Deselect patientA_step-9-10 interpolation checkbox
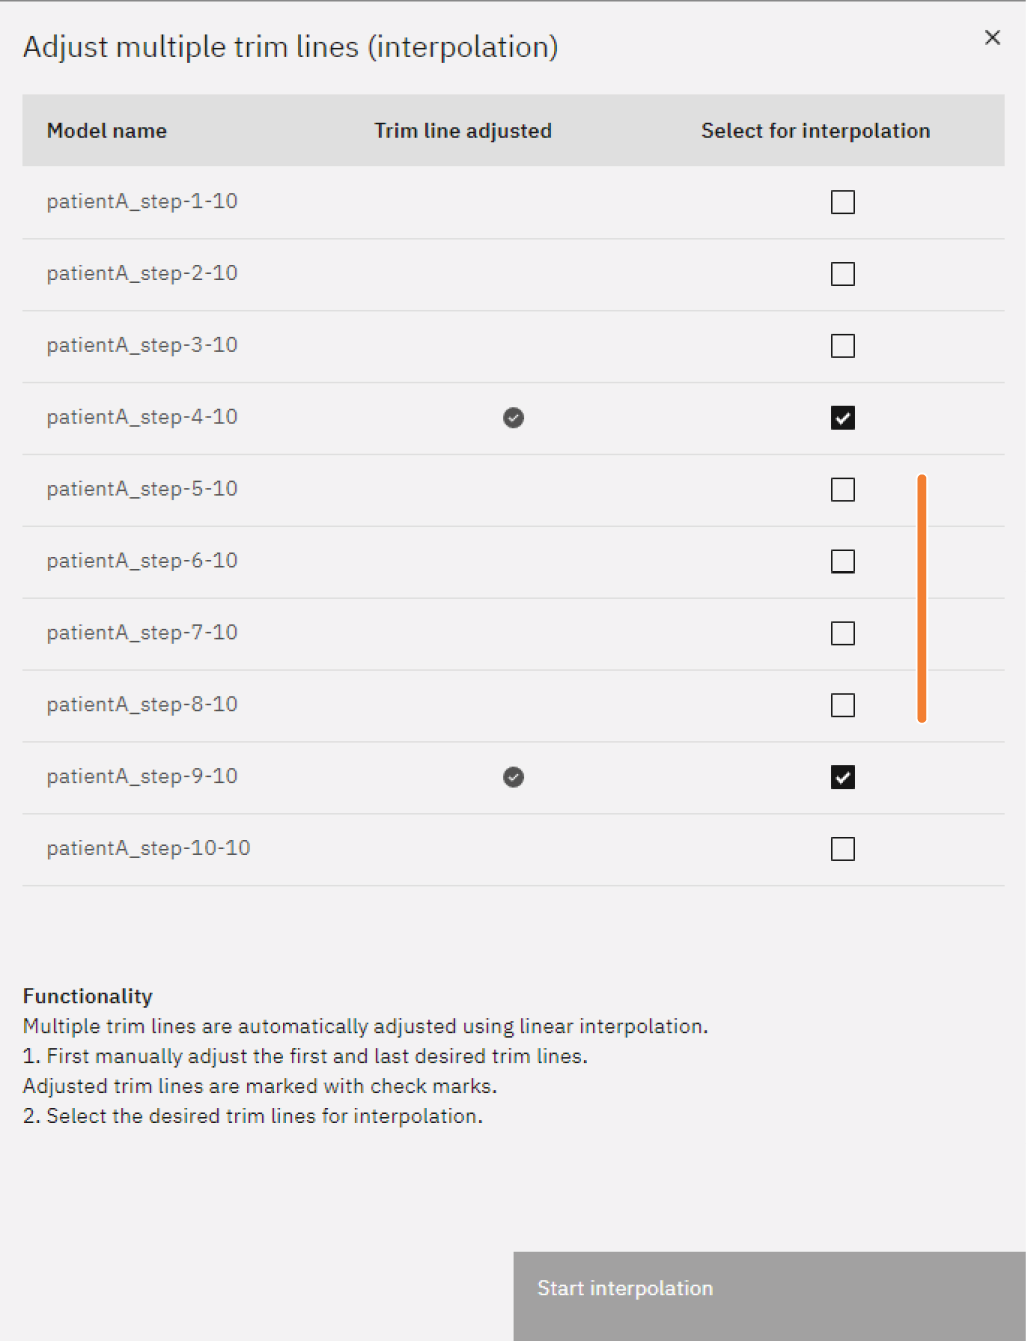This screenshot has width=1026, height=1341. coord(843,777)
